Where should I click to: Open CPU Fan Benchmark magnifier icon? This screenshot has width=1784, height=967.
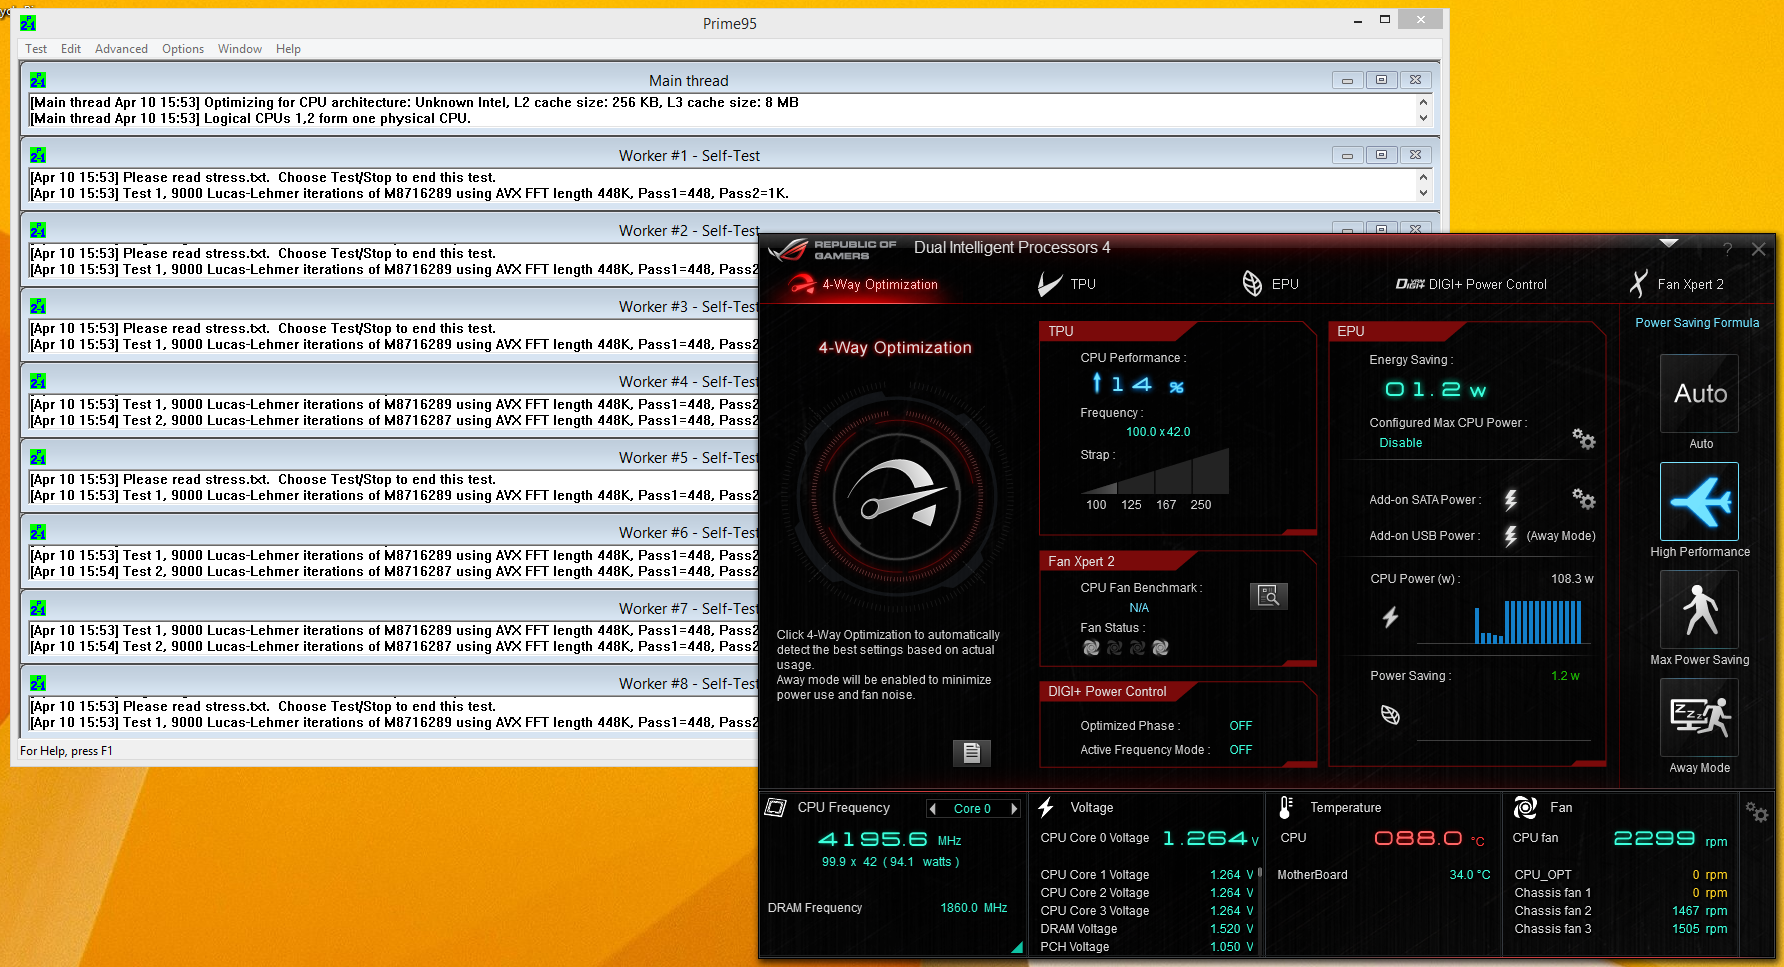[x=1268, y=596]
